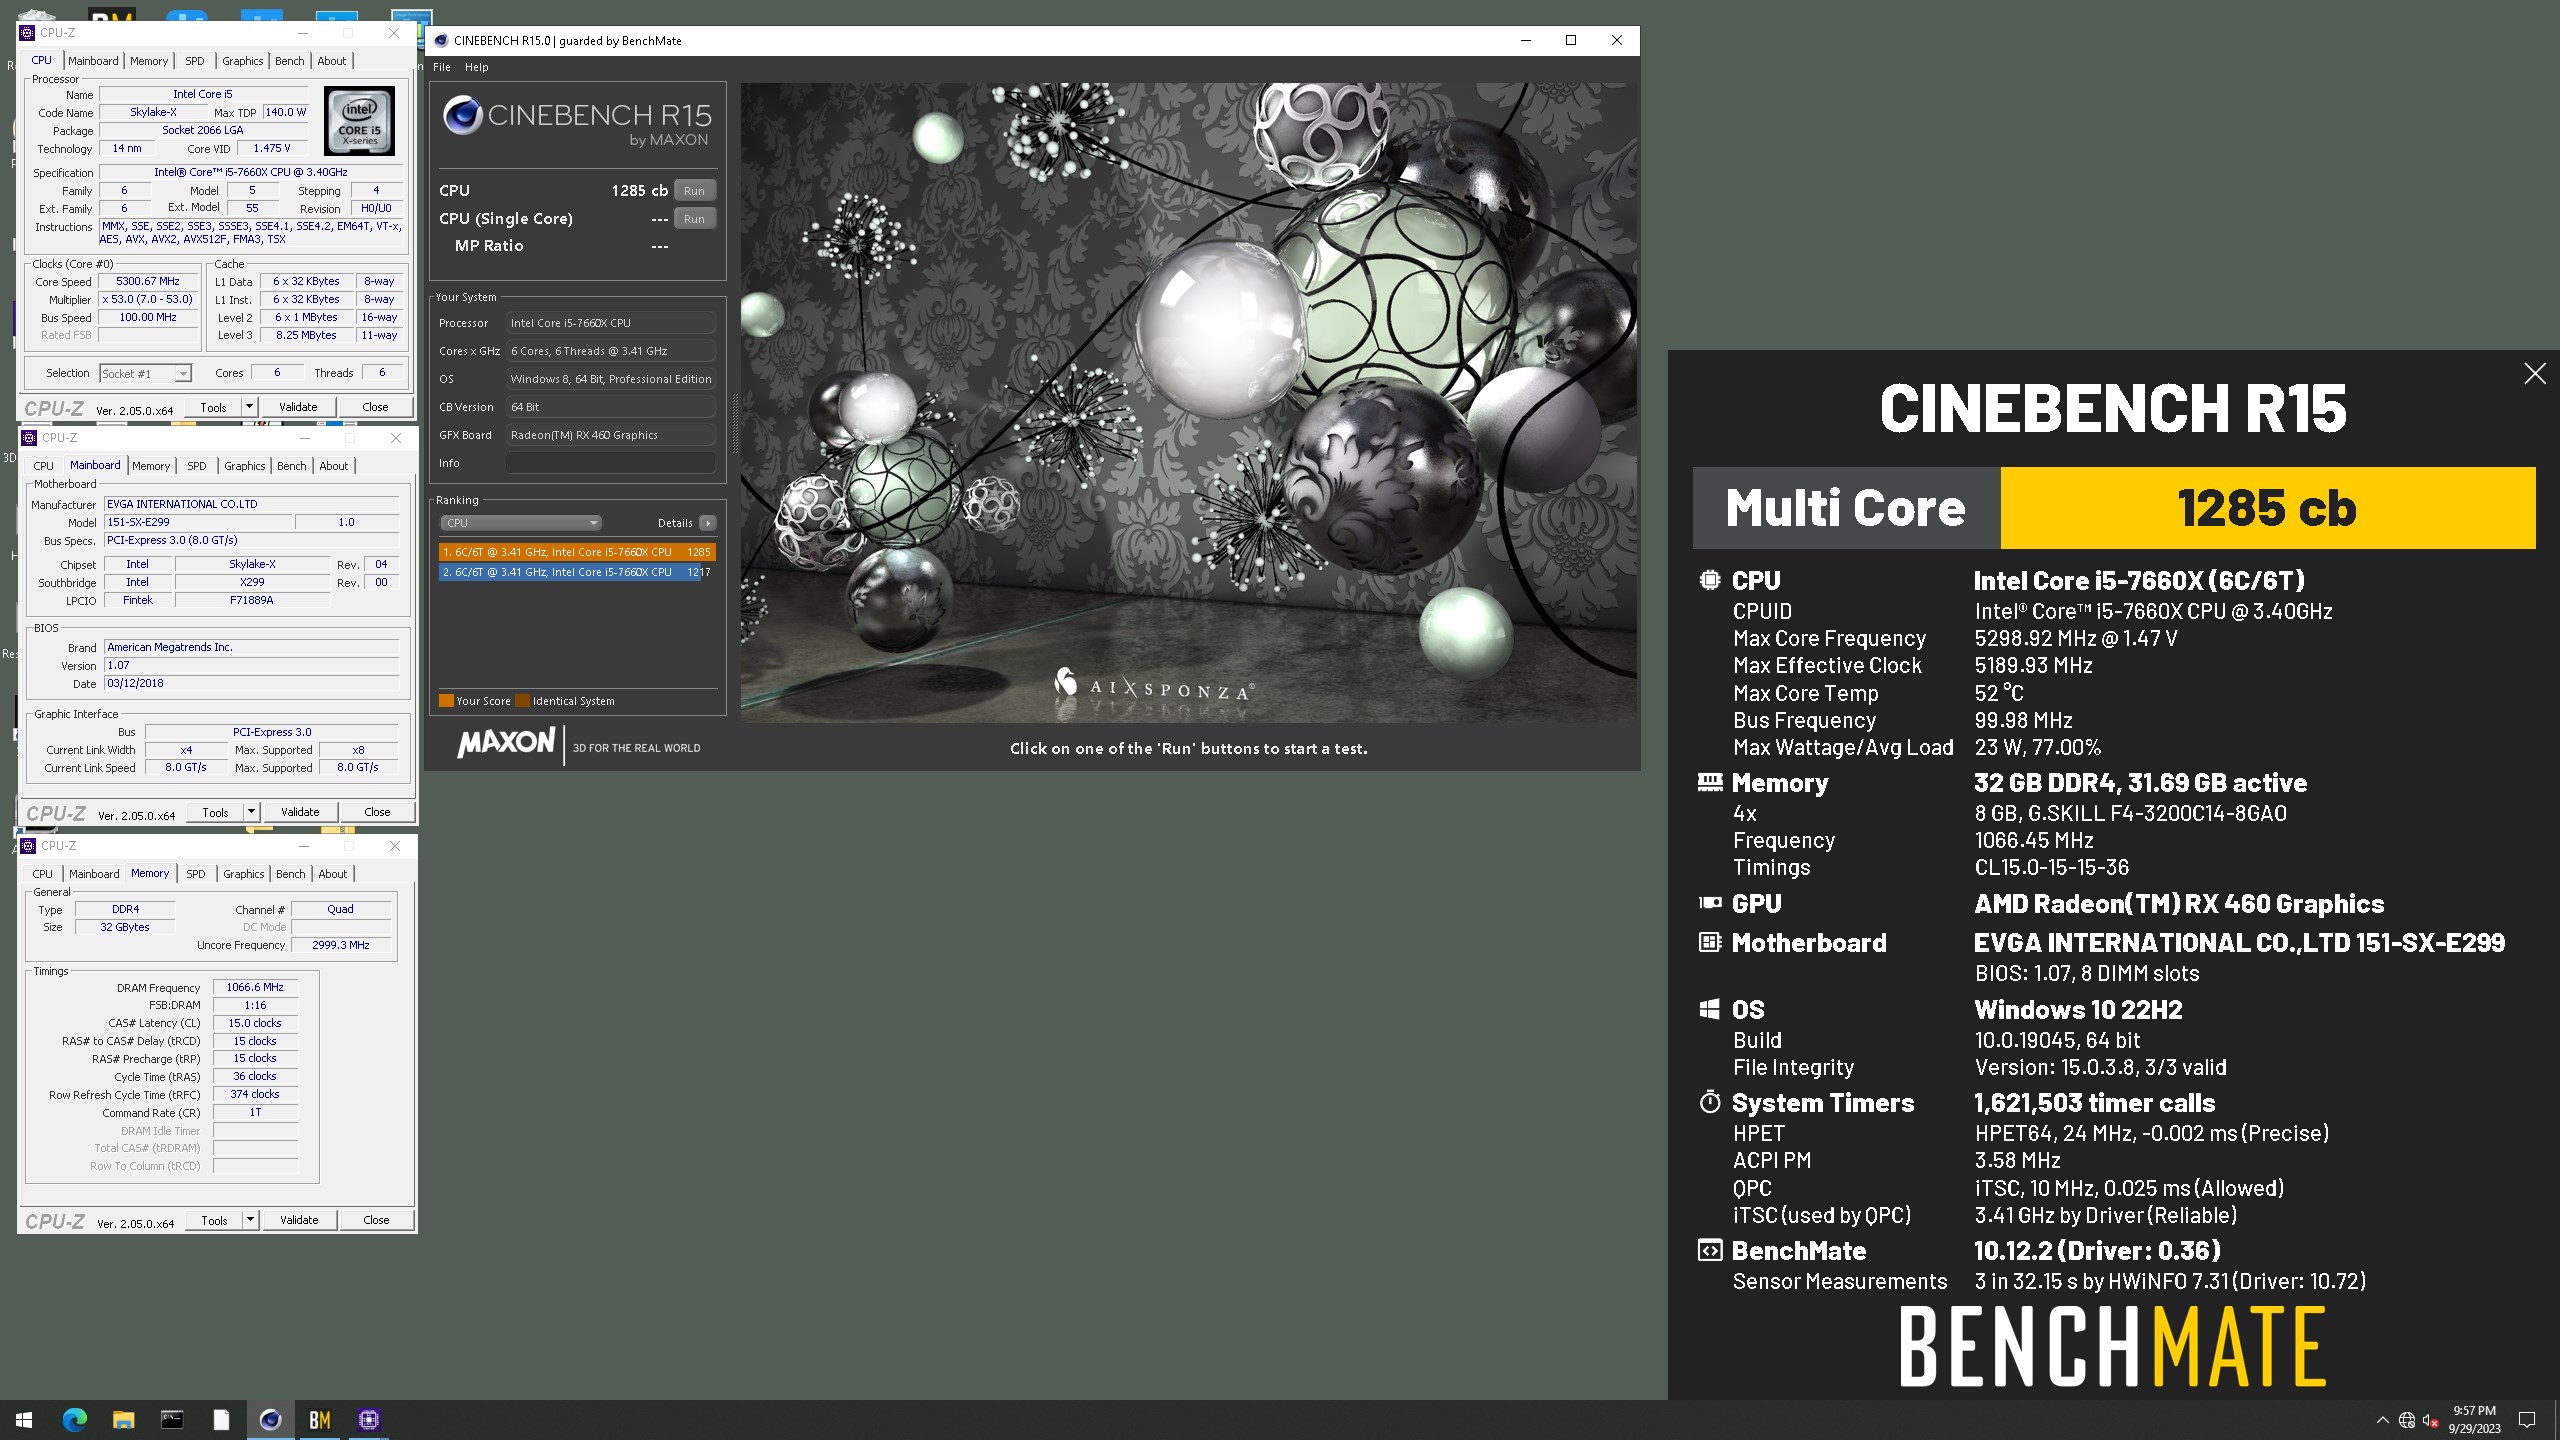Screen dimensions: 2560x1440
Task: Click the MAXON logo in Cinebench
Action: tap(506, 743)
